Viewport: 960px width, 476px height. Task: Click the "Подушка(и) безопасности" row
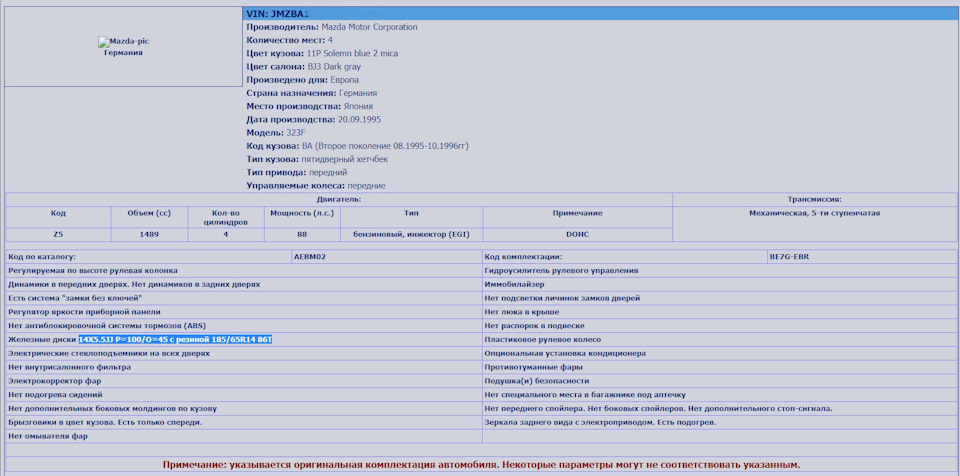pyautogui.click(x=719, y=381)
